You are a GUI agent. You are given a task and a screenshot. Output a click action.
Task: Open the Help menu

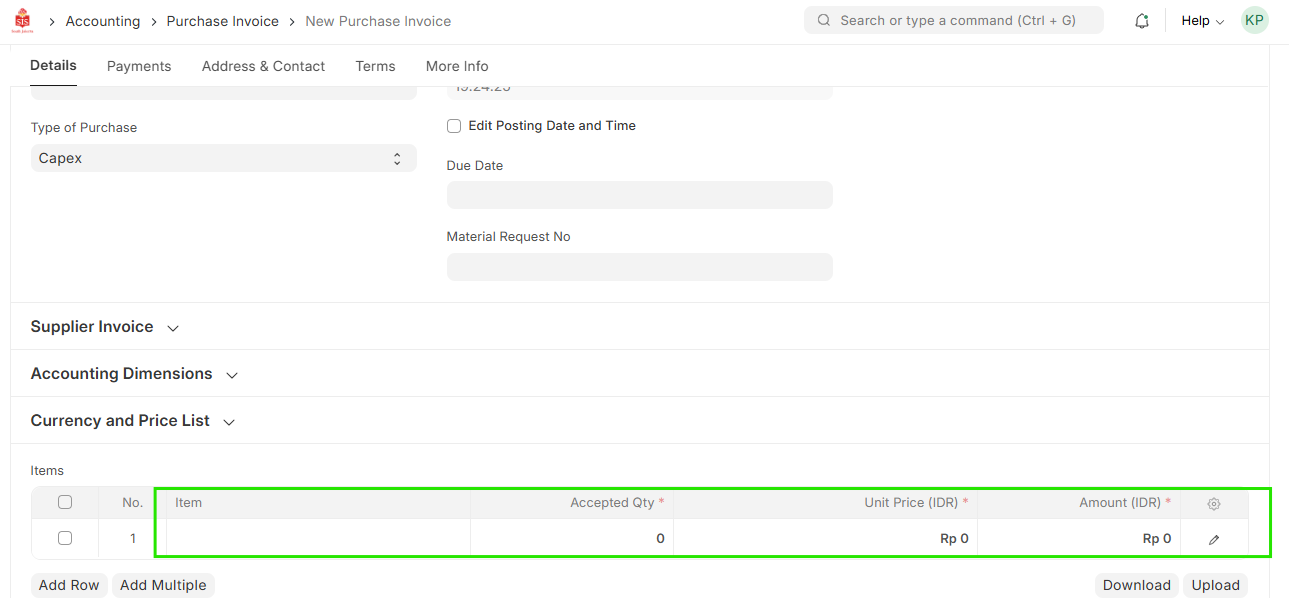(1202, 21)
